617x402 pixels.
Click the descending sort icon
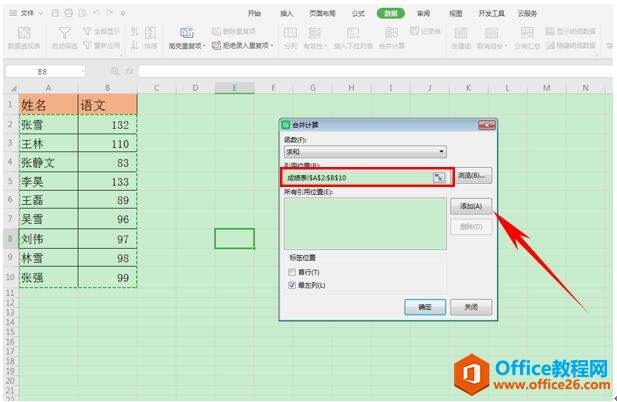134,46
